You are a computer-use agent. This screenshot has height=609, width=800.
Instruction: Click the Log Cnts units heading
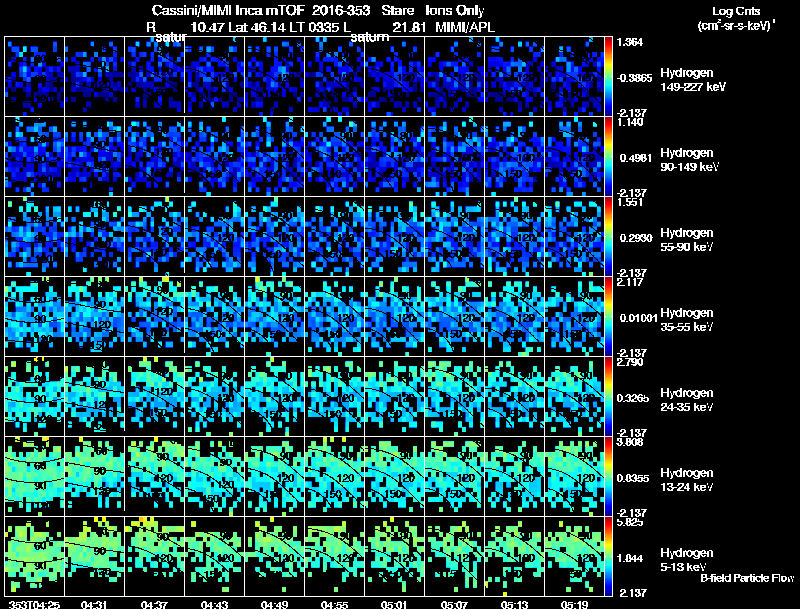click(x=736, y=18)
